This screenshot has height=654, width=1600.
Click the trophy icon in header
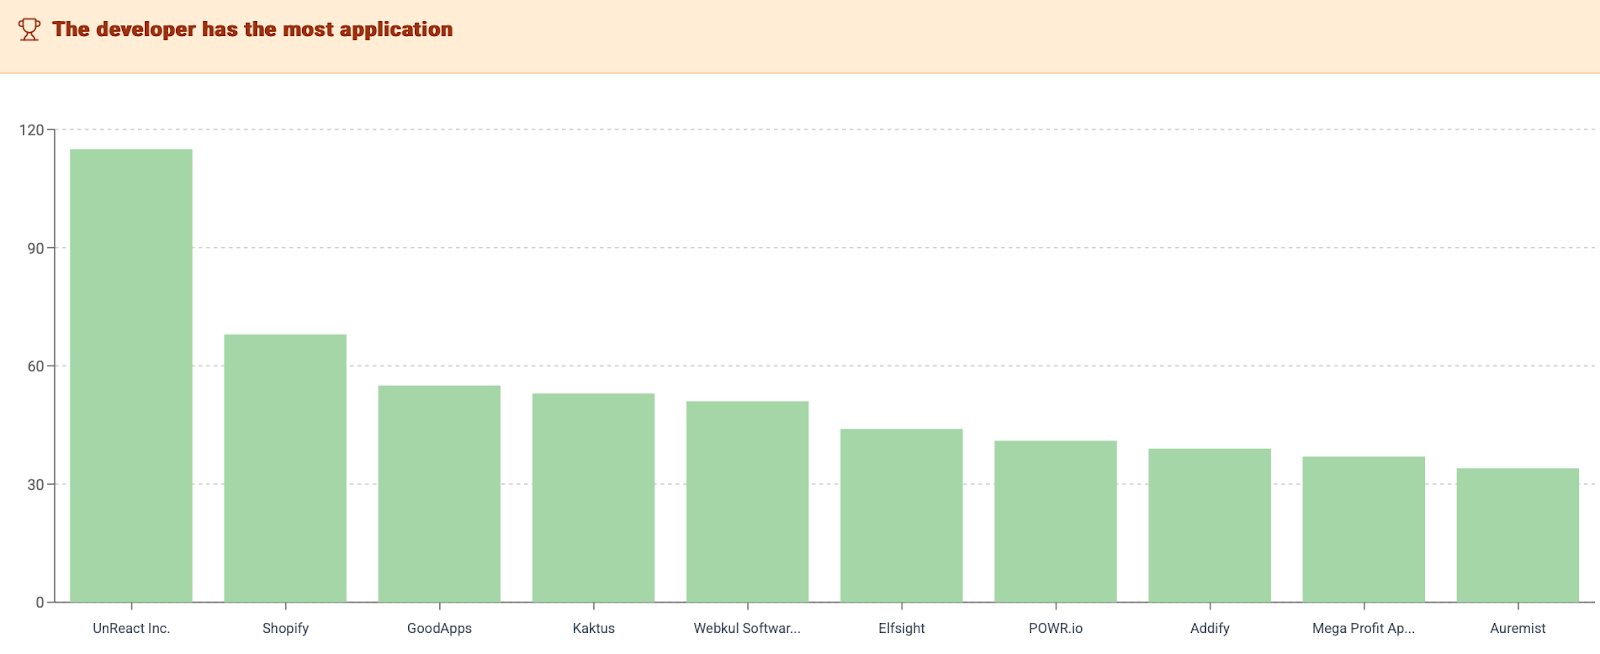(30, 30)
